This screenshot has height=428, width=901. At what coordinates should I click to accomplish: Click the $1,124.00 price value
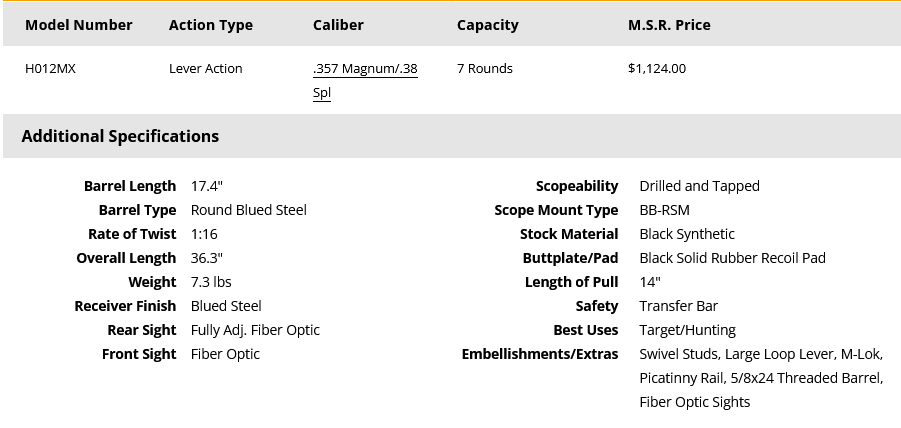click(657, 68)
